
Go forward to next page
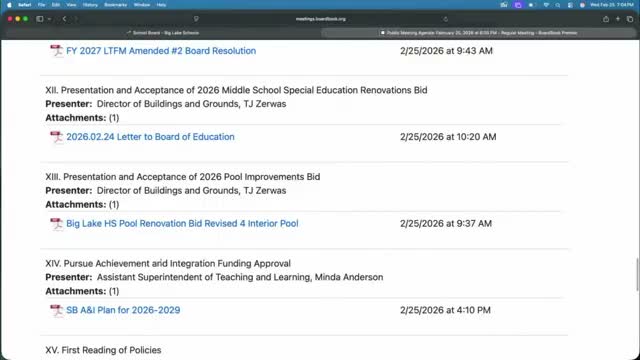click(x=76, y=19)
